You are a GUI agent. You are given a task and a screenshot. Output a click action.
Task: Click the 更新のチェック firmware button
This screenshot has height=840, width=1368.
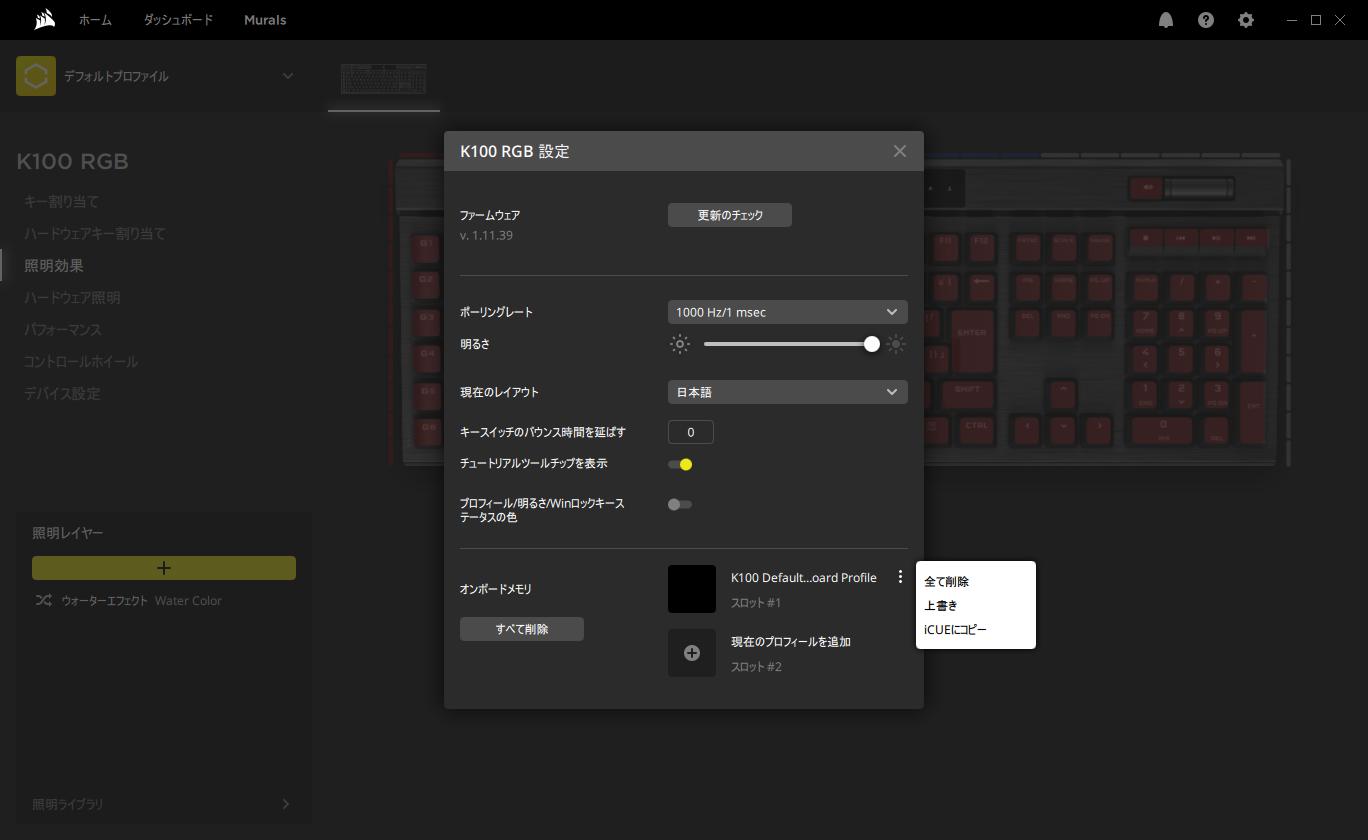point(730,215)
